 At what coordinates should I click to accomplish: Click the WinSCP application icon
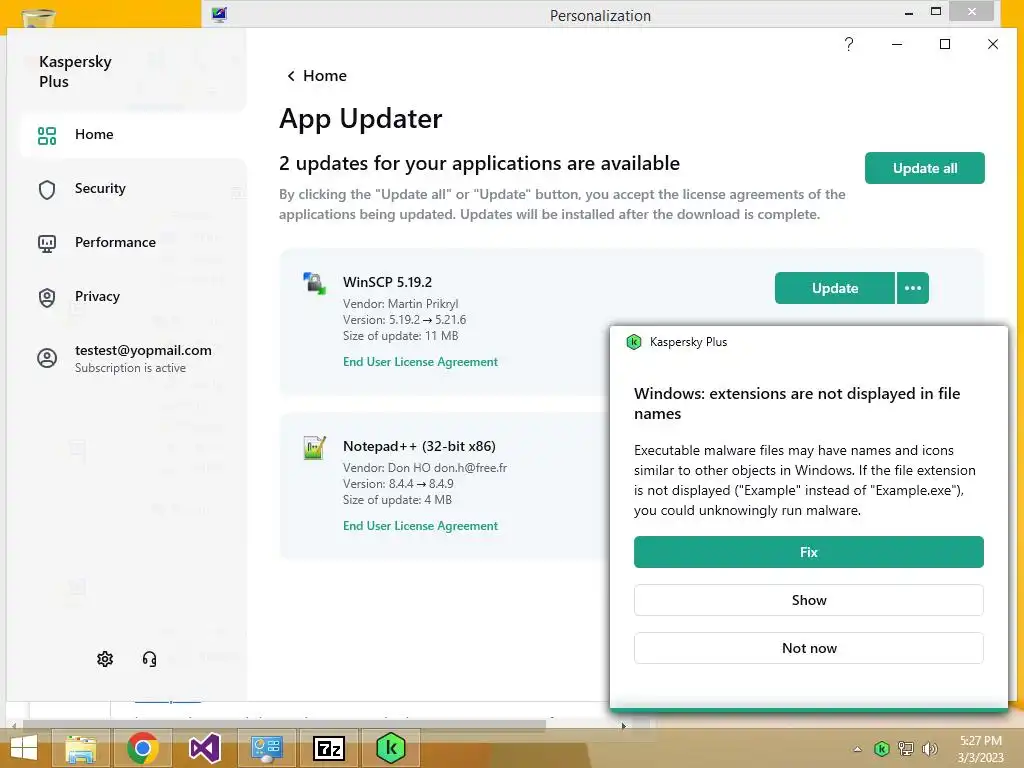[x=315, y=283]
